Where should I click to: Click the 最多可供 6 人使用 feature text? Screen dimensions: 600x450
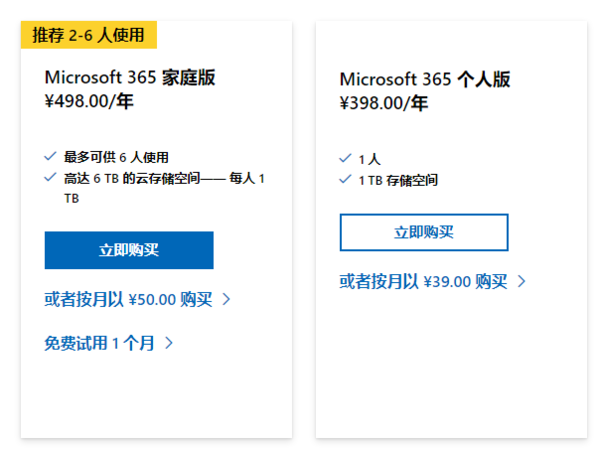click(116, 157)
